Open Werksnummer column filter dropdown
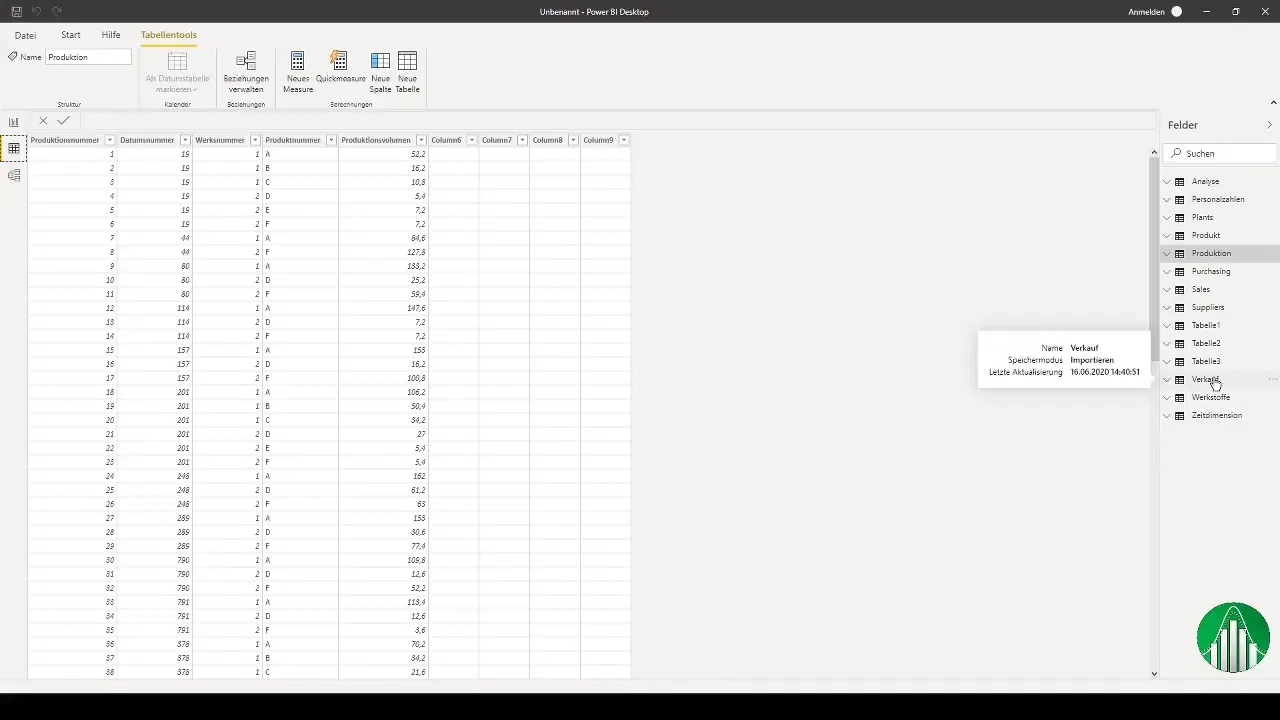 (255, 140)
